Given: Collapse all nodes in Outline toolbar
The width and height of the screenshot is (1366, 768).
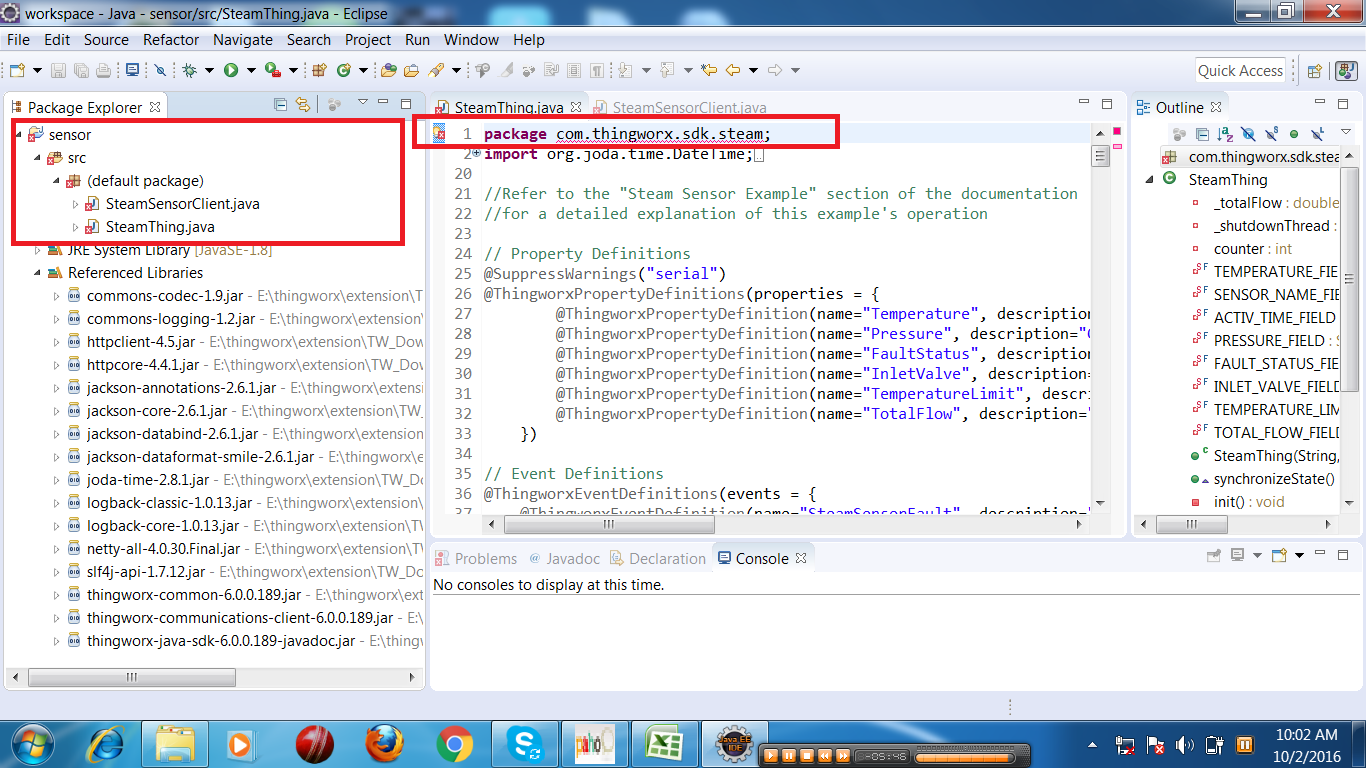Looking at the screenshot, I should coord(1203,134).
